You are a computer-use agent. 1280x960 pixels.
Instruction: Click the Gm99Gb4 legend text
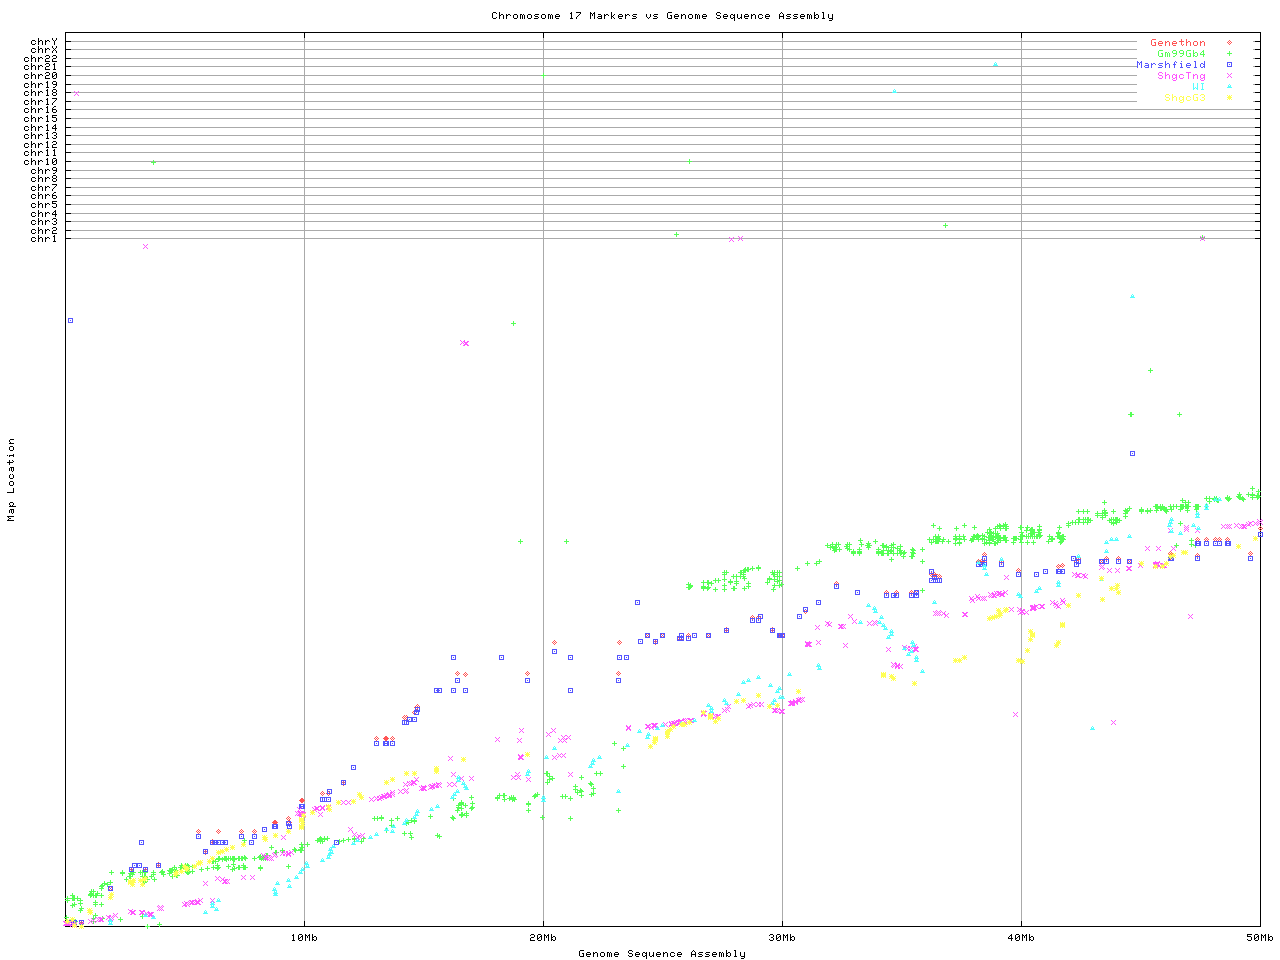[x=1181, y=54]
